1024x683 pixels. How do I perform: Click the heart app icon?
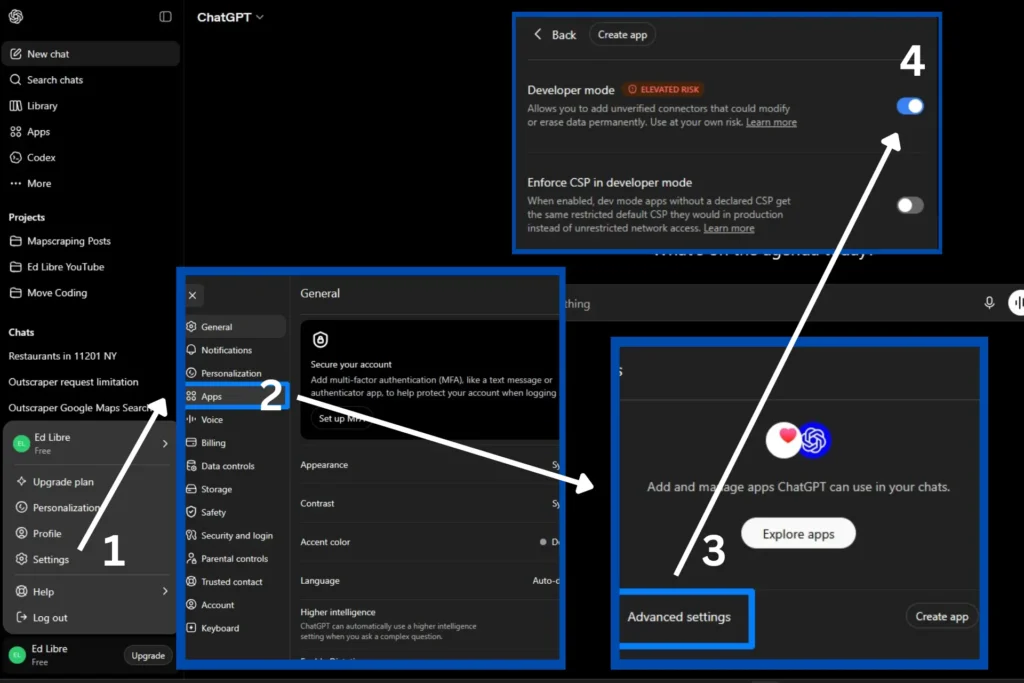[x=784, y=439]
